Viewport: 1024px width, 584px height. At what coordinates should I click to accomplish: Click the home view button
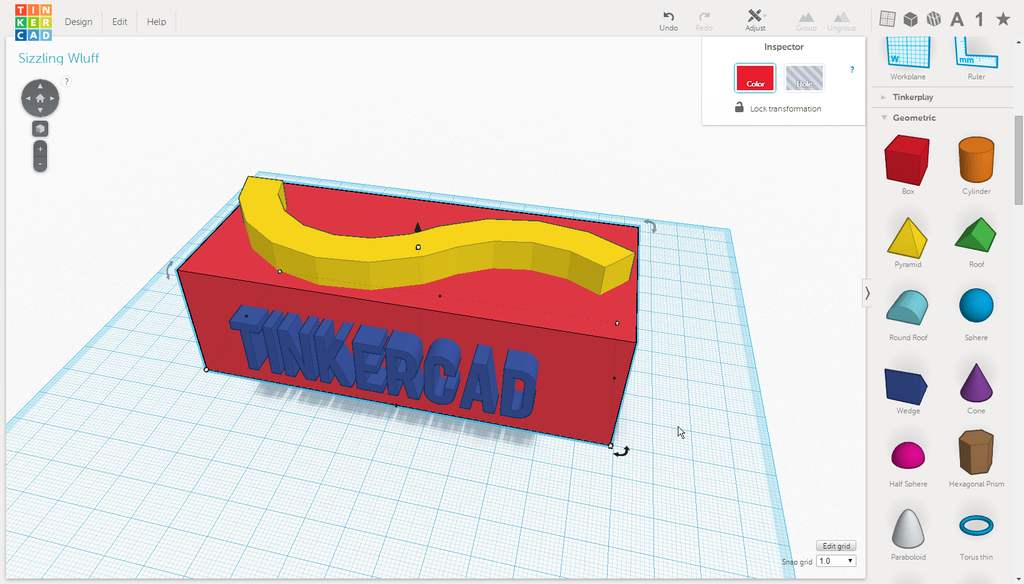pos(40,98)
